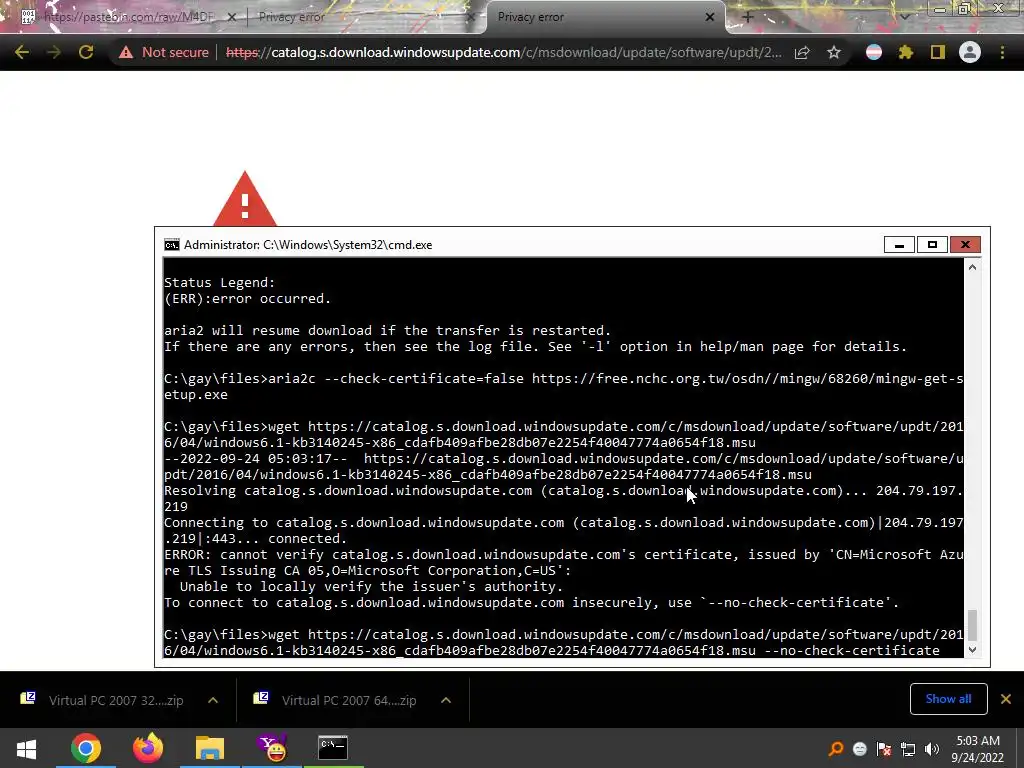The height and width of the screenshot is (768, 1024).
Task: Click the cmd scrollbar down arrow
Action: (972, 649)
